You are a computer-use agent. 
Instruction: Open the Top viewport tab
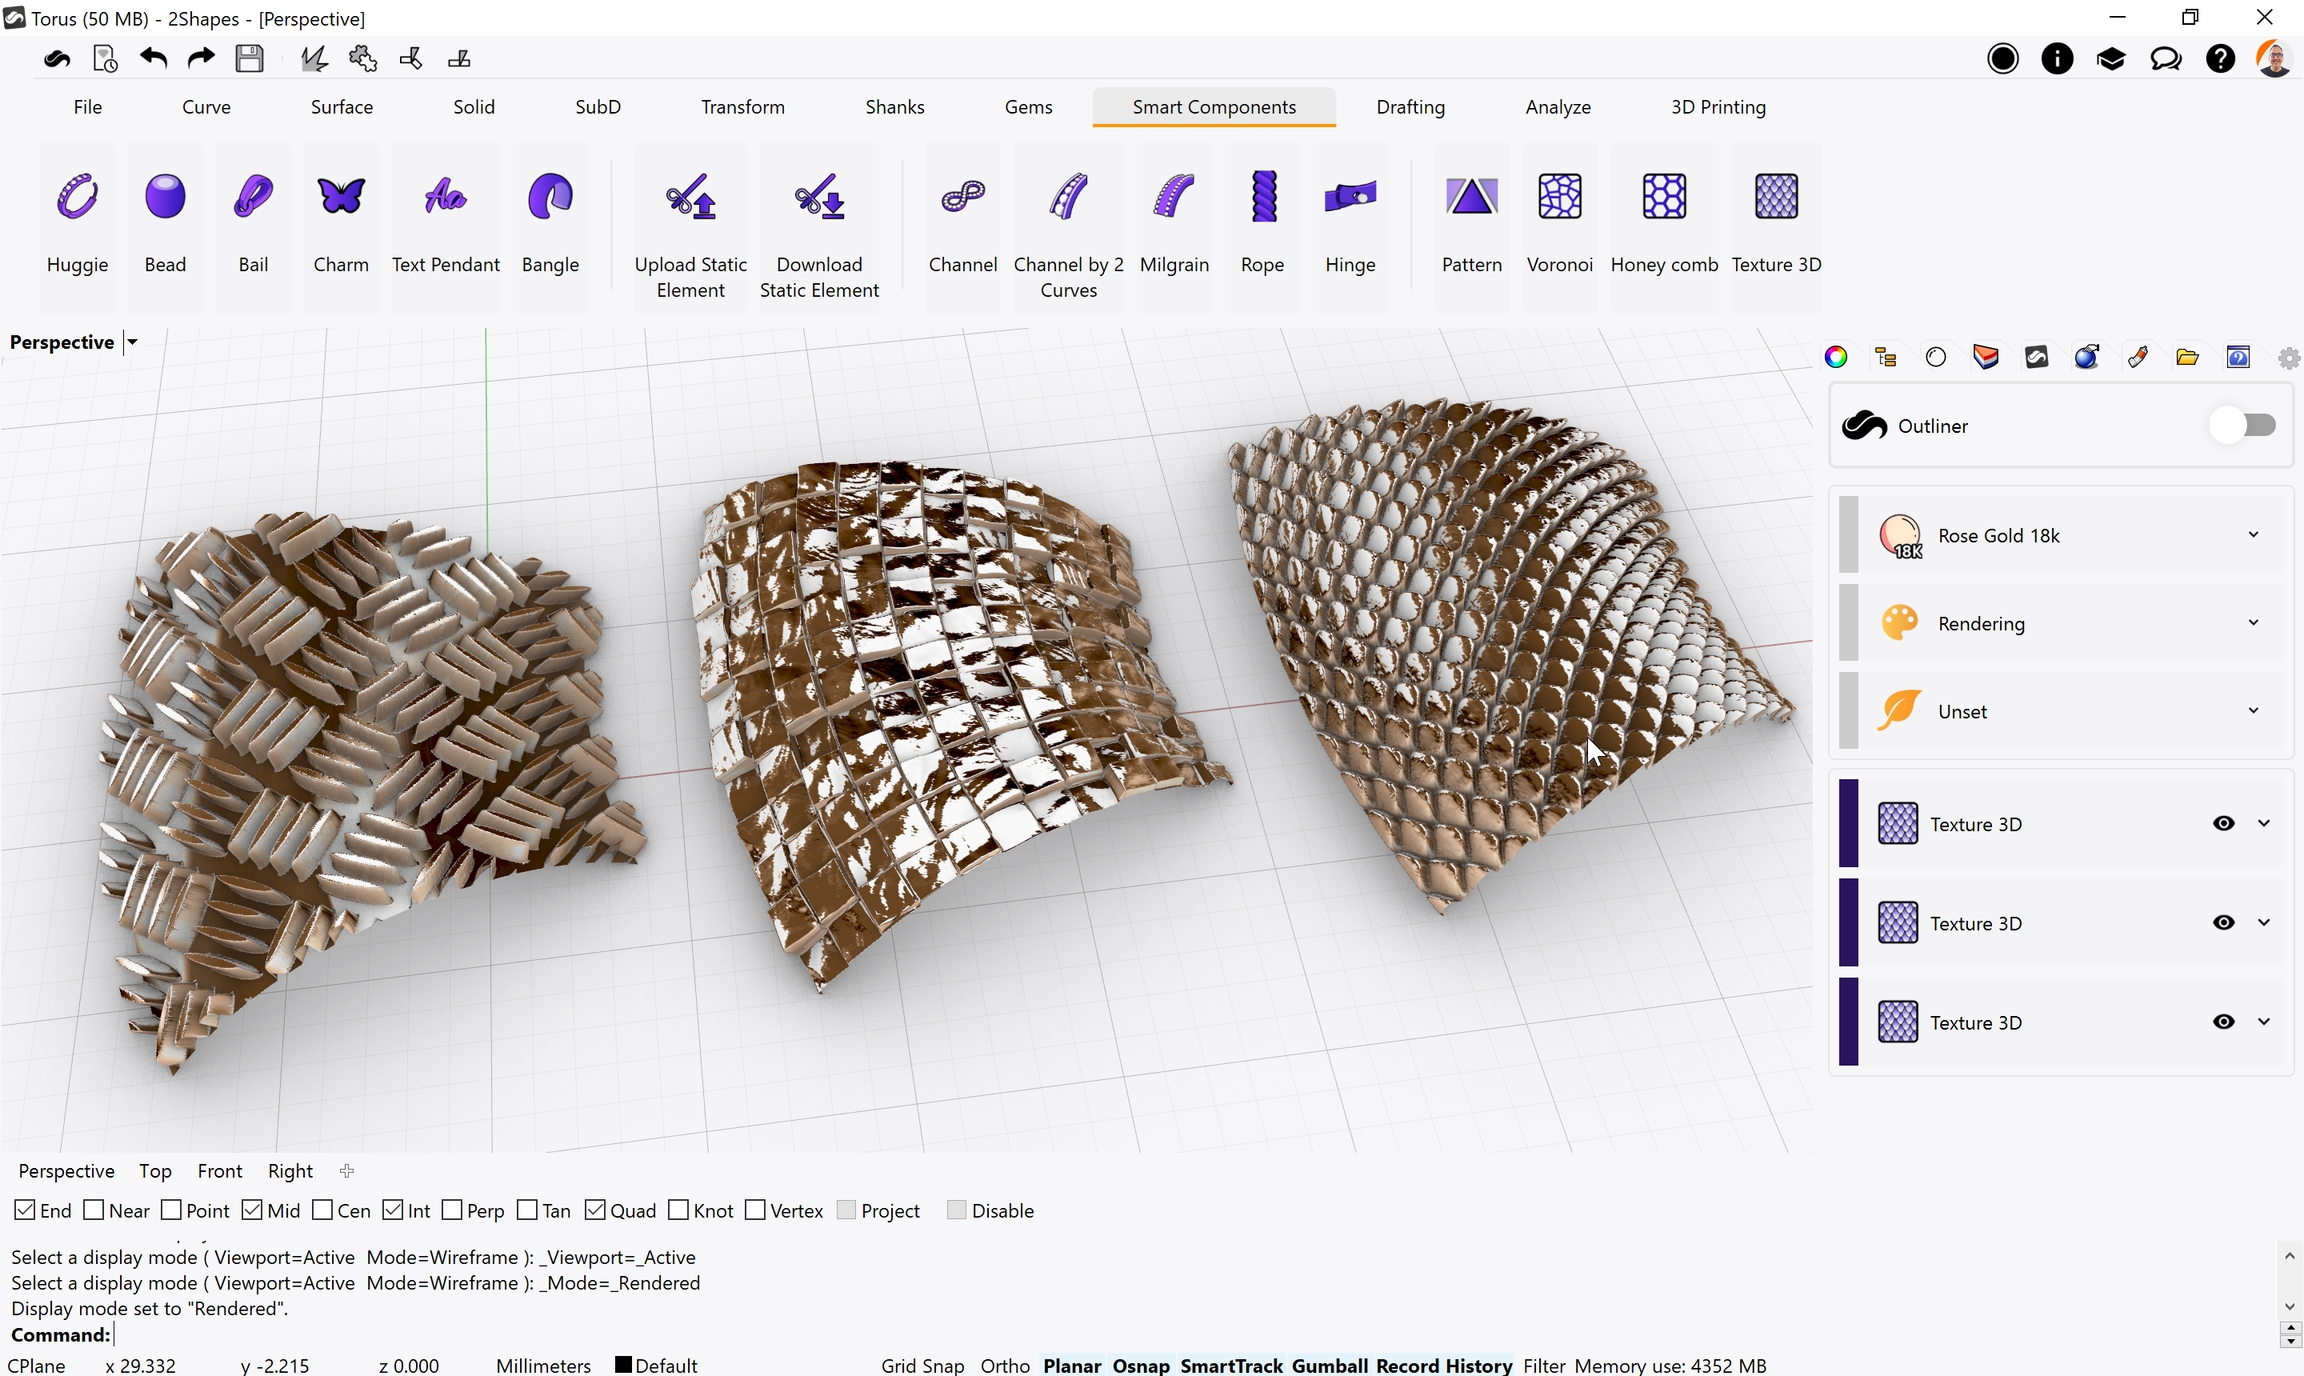pos(155,1171)
